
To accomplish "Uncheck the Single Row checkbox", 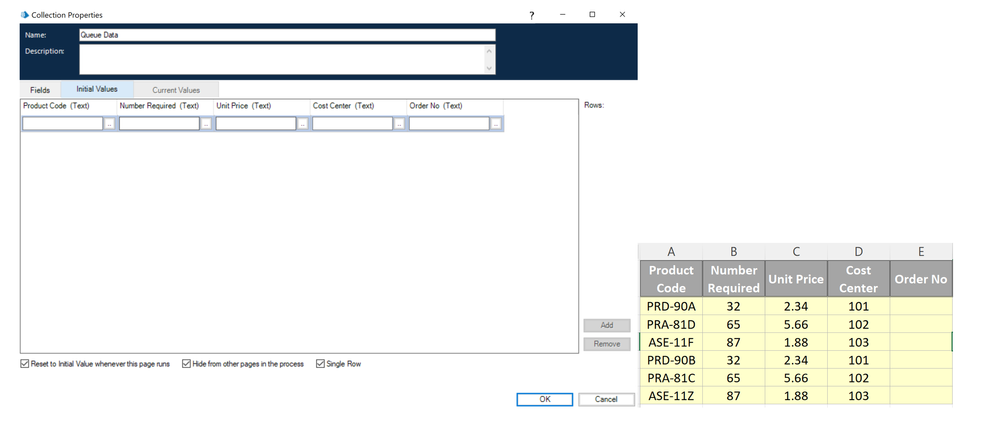I will 320,364.
